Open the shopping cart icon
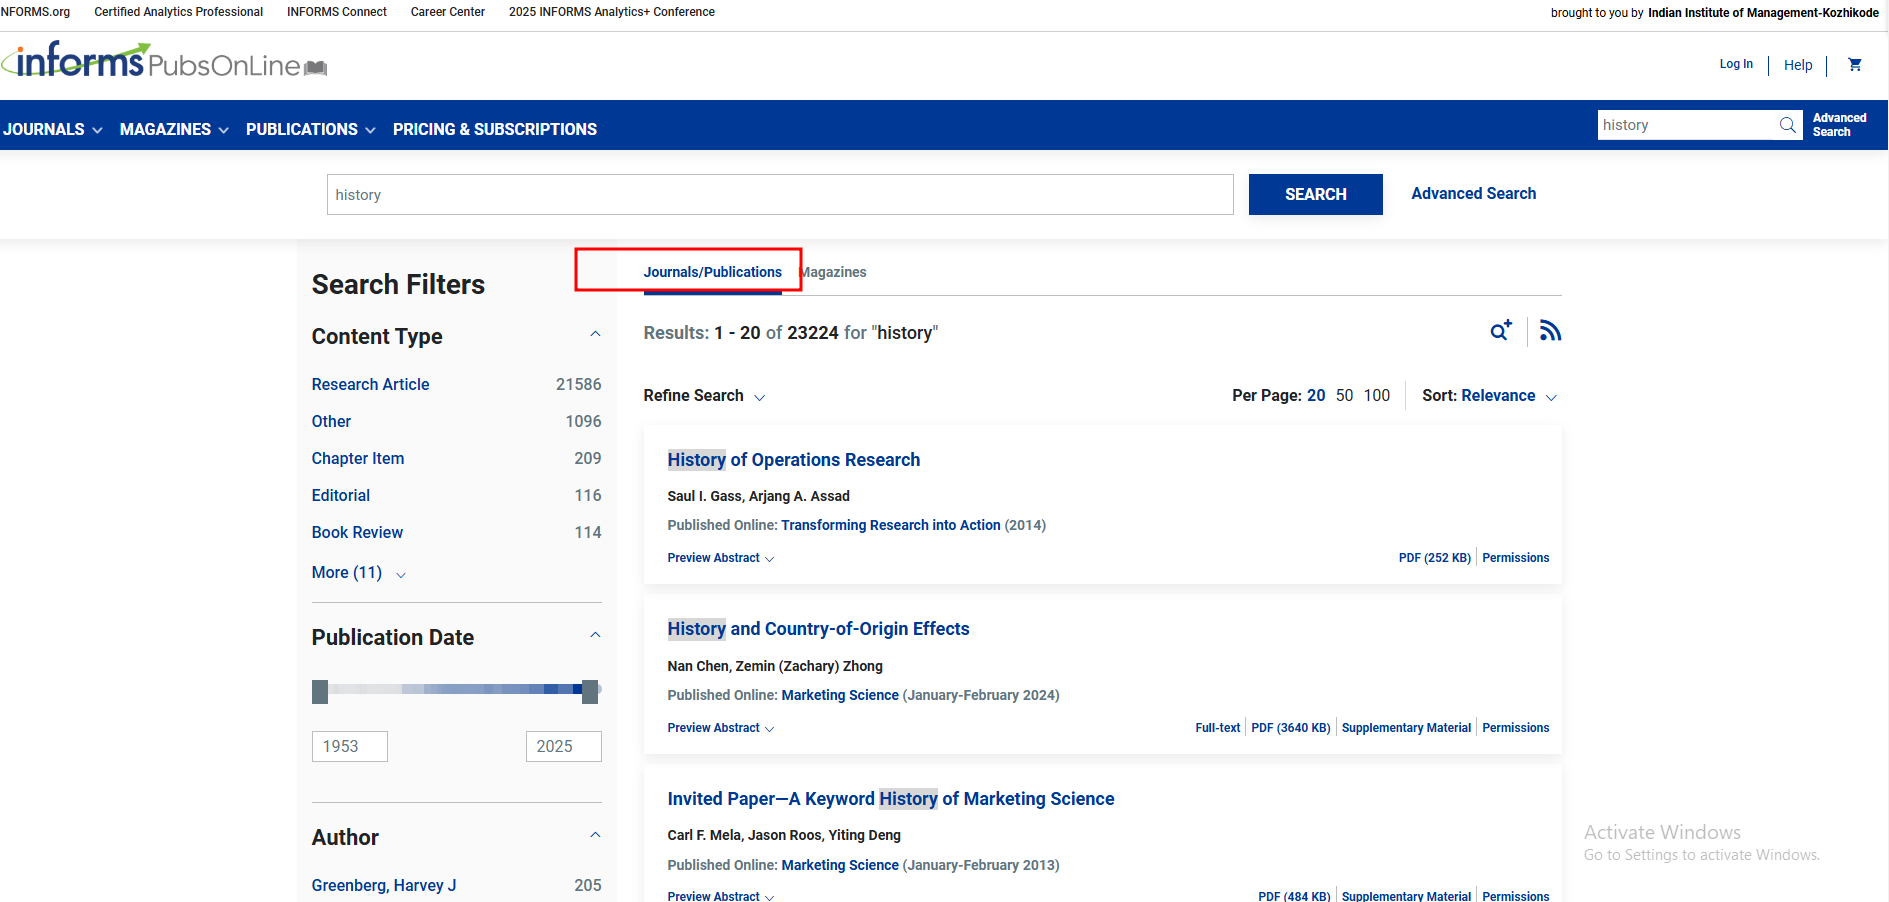The image size is (1889, 902). coord(1854,65)
